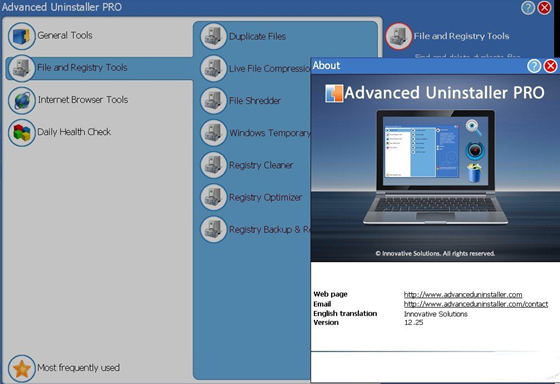Click the Windows Temporary files icon

[214, 133]
